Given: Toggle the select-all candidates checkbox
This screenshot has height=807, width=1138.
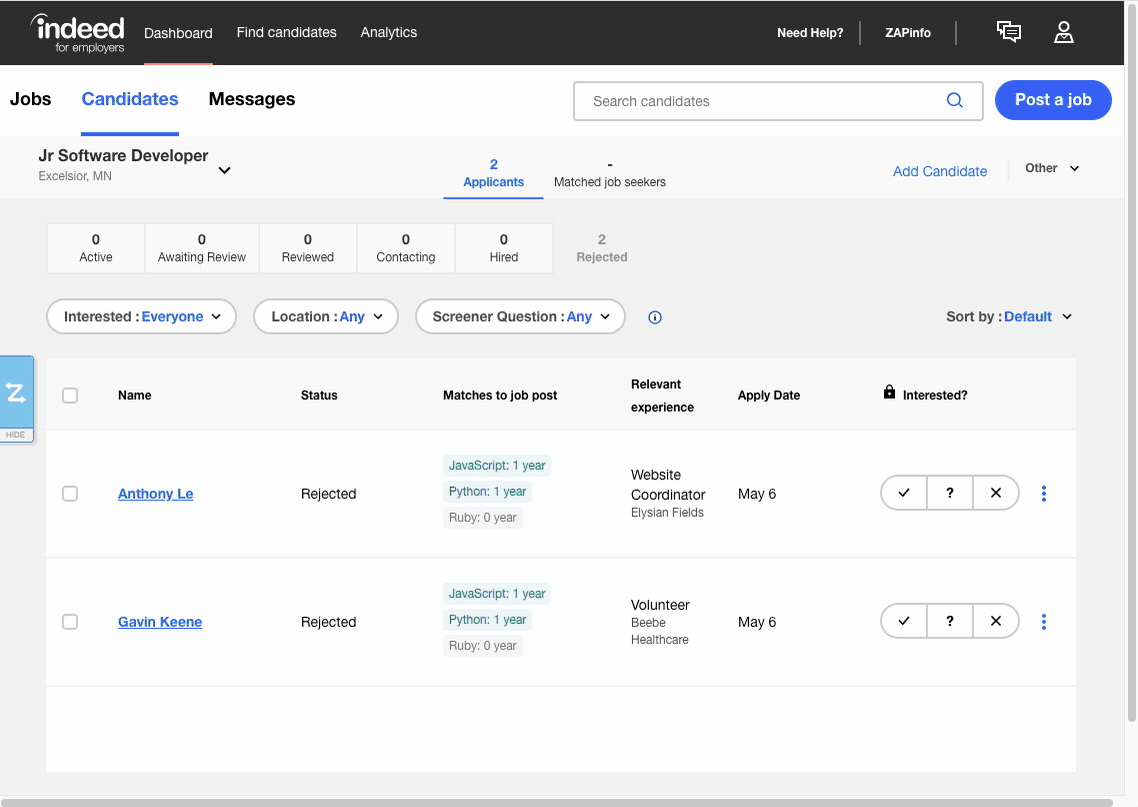Looking at the screenshot, I should [70, 396].
